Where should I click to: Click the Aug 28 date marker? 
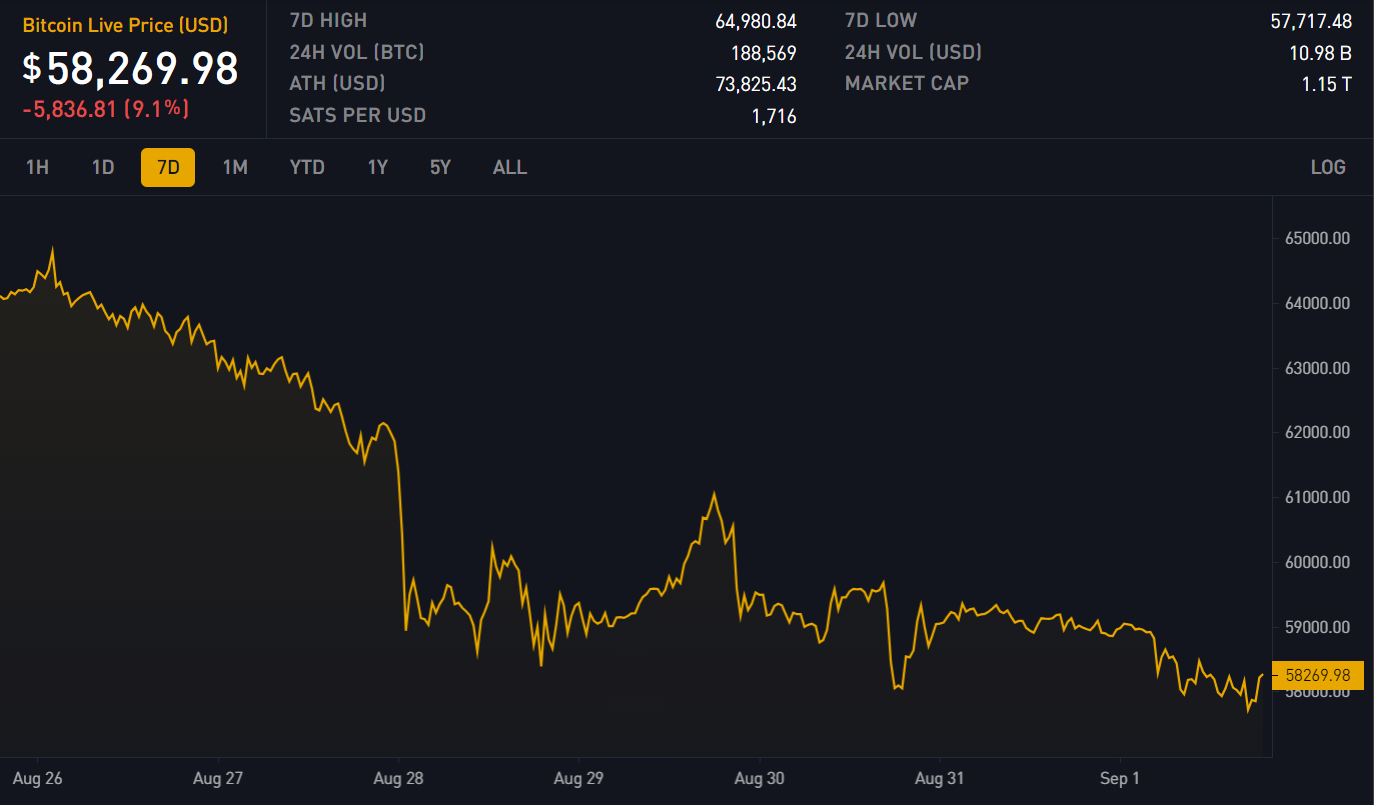(399, 778)
